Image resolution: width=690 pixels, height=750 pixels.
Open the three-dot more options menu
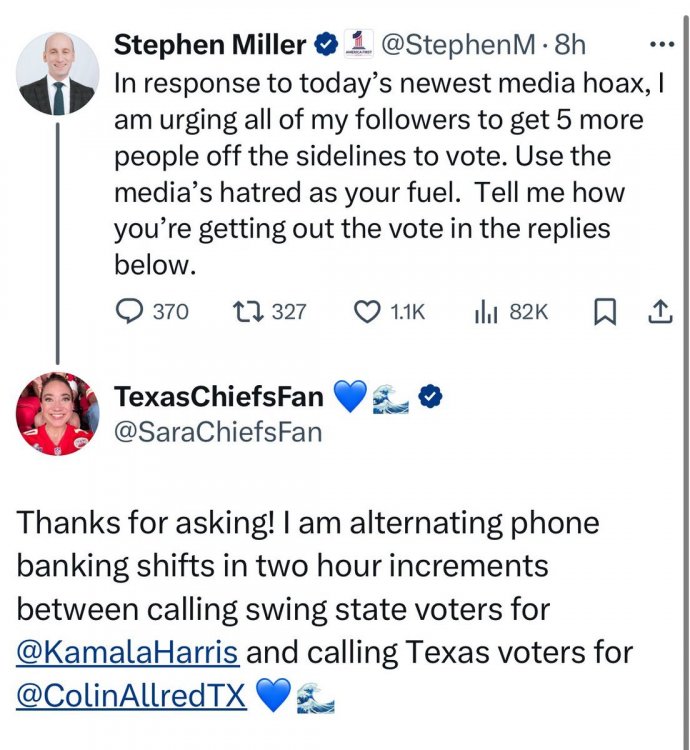coord(662,44)
